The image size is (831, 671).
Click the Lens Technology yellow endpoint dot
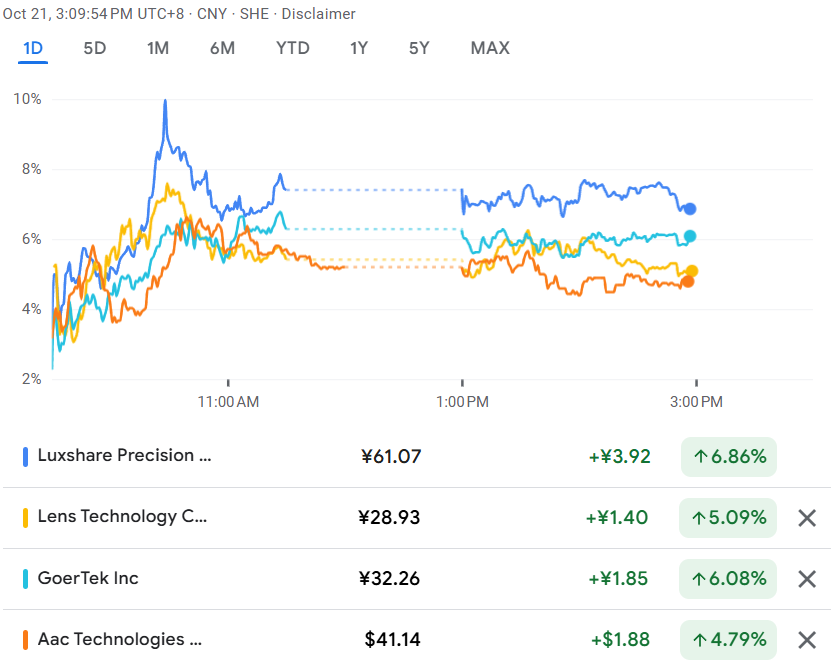691,271
